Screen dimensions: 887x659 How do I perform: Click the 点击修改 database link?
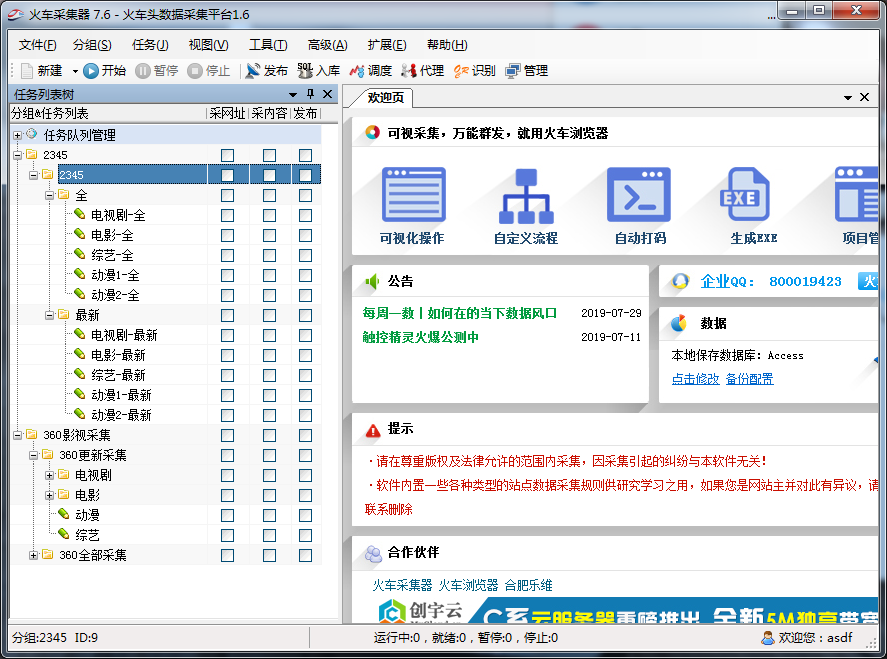coord(695,379)
